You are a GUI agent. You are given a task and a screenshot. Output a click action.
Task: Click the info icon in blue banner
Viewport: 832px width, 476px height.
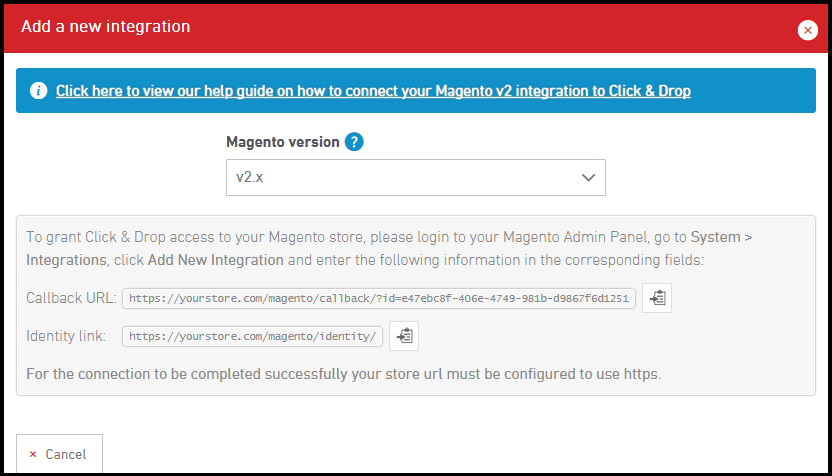(38, 91)
